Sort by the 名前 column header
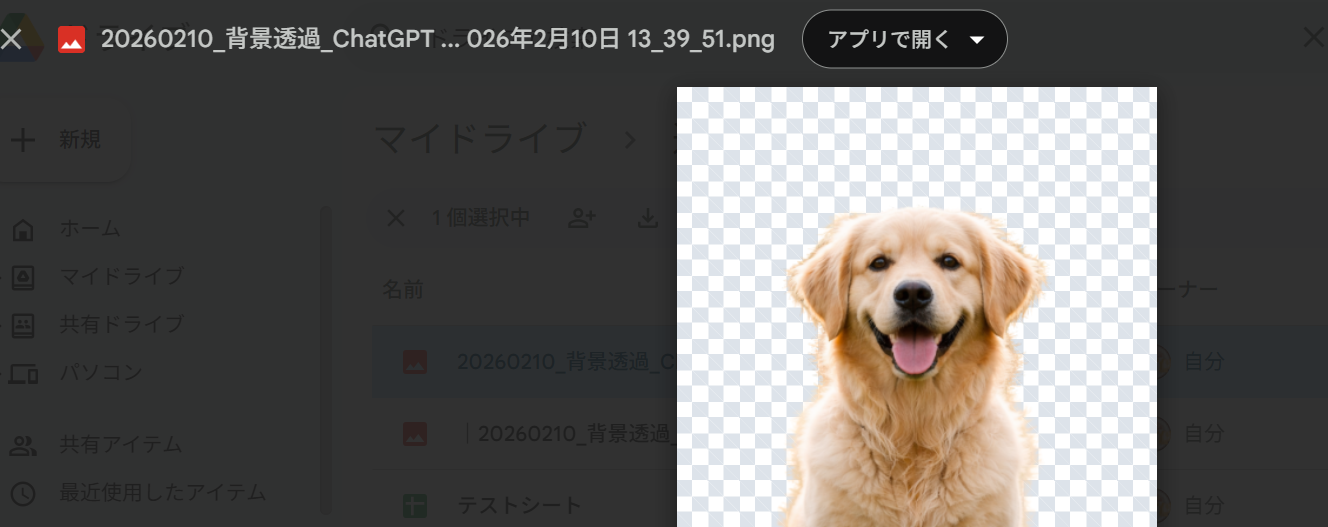1328x527 pixels. (402, 290)
